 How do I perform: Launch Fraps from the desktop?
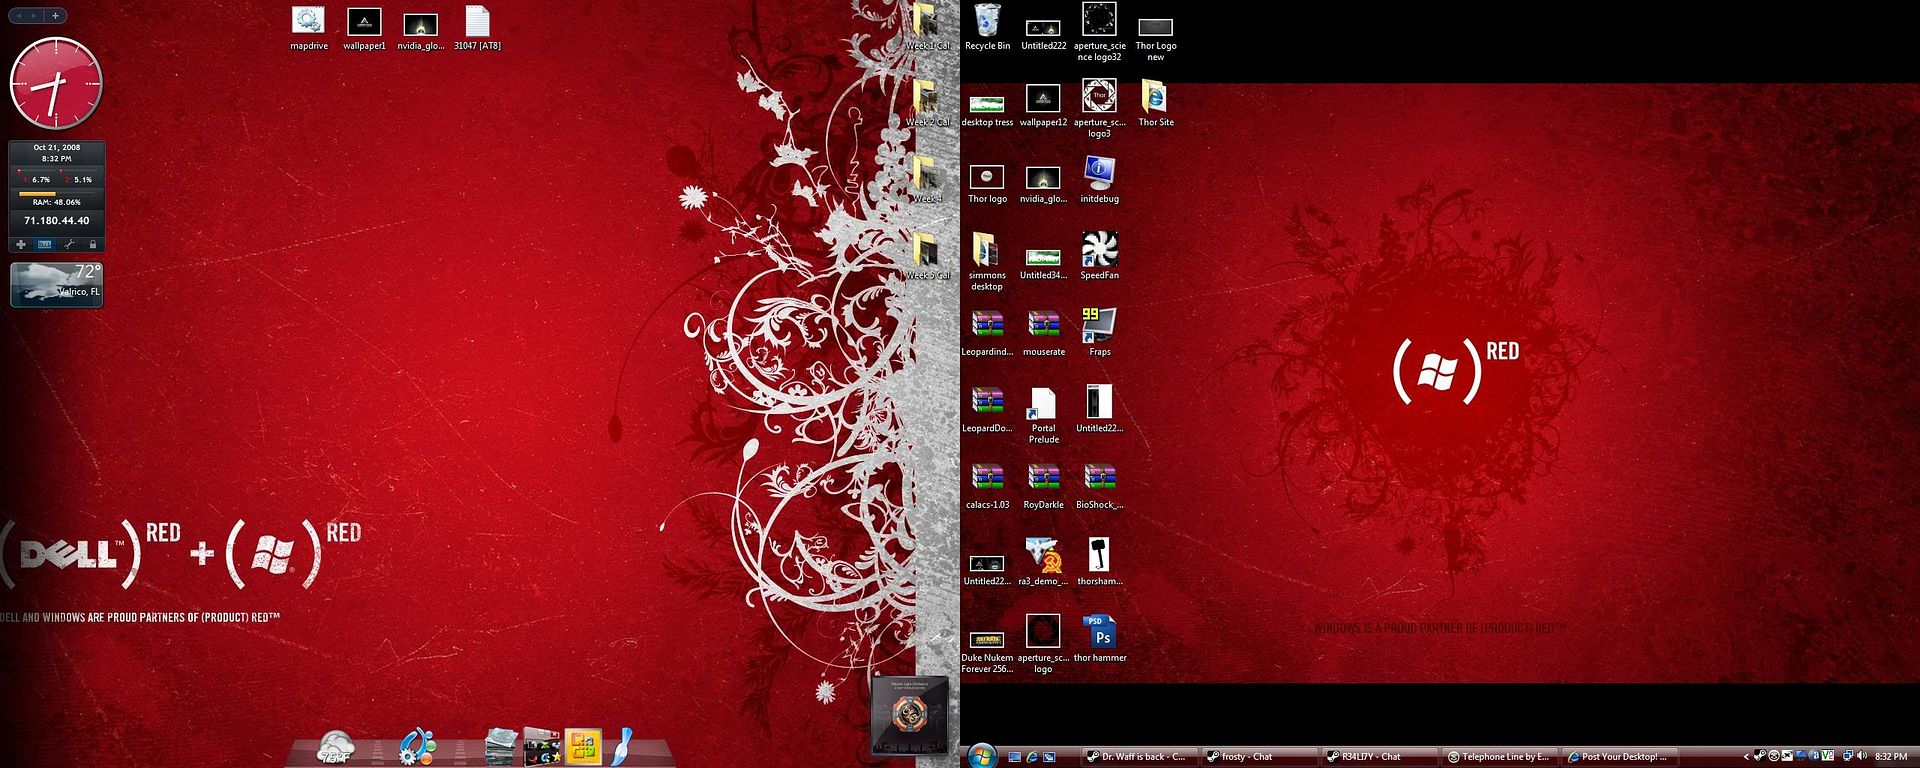point(1099,332)
